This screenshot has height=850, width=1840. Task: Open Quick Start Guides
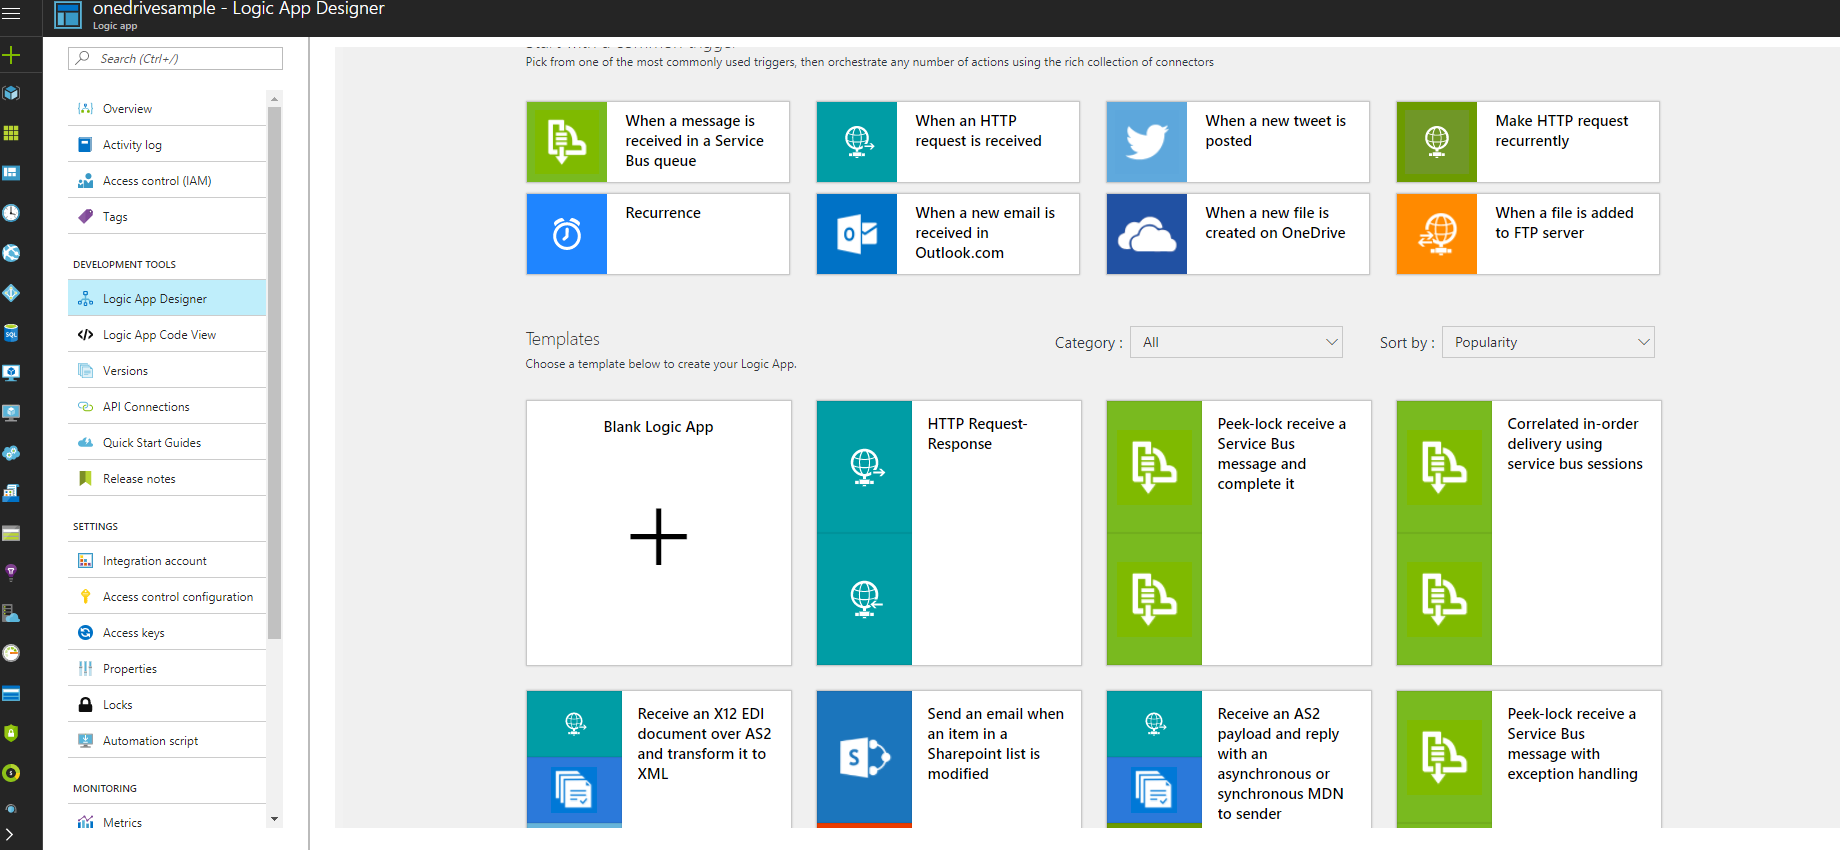(x=167, y=443)
